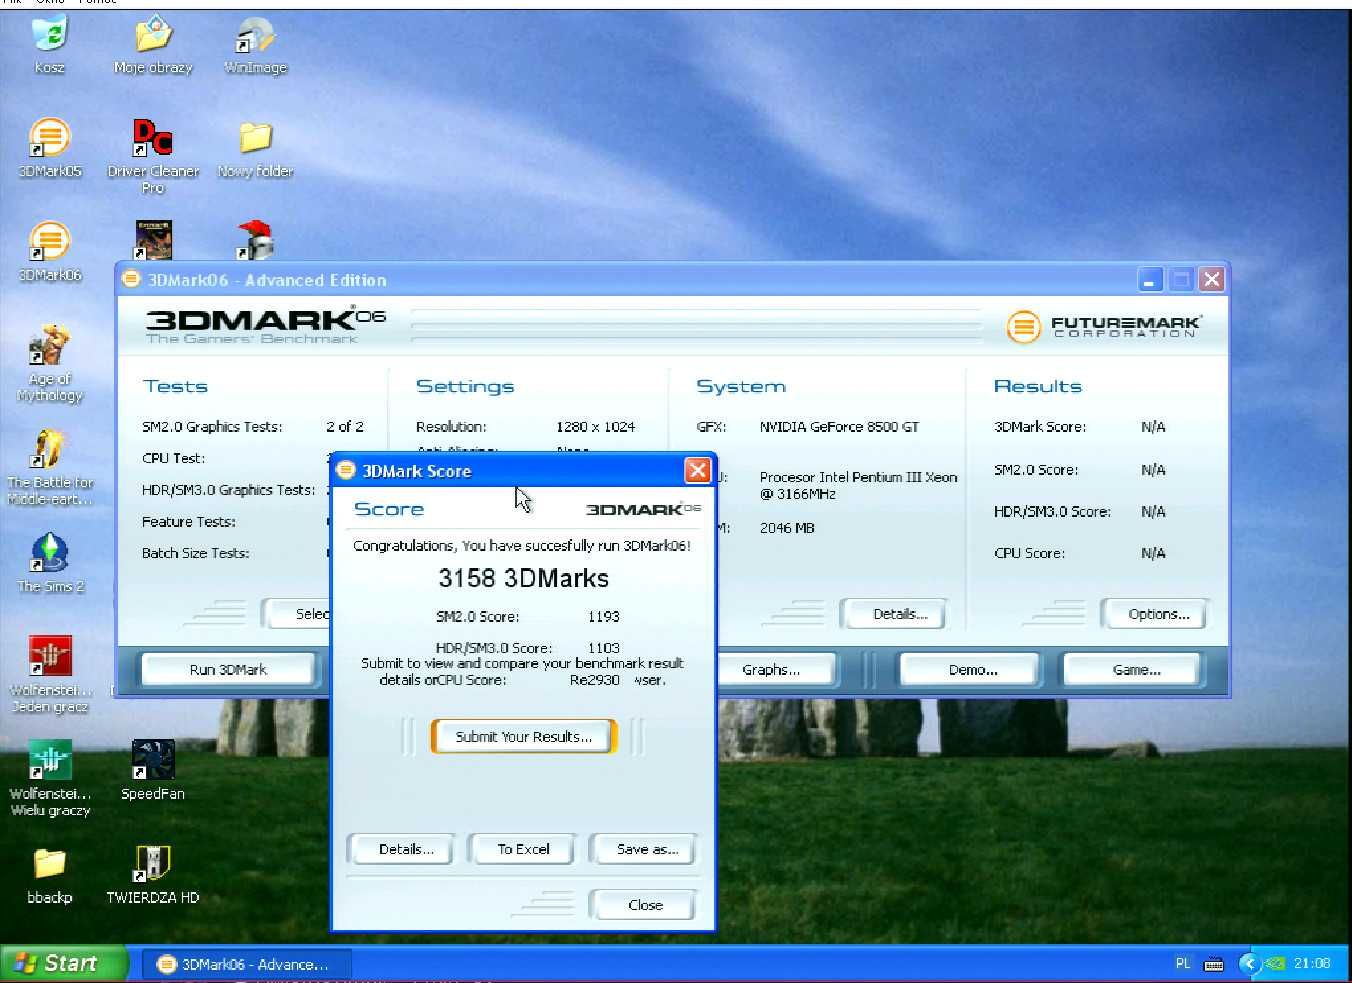Click Submit Your Results button
Viewport: 1352px width, 983px height.
point(524,737)
